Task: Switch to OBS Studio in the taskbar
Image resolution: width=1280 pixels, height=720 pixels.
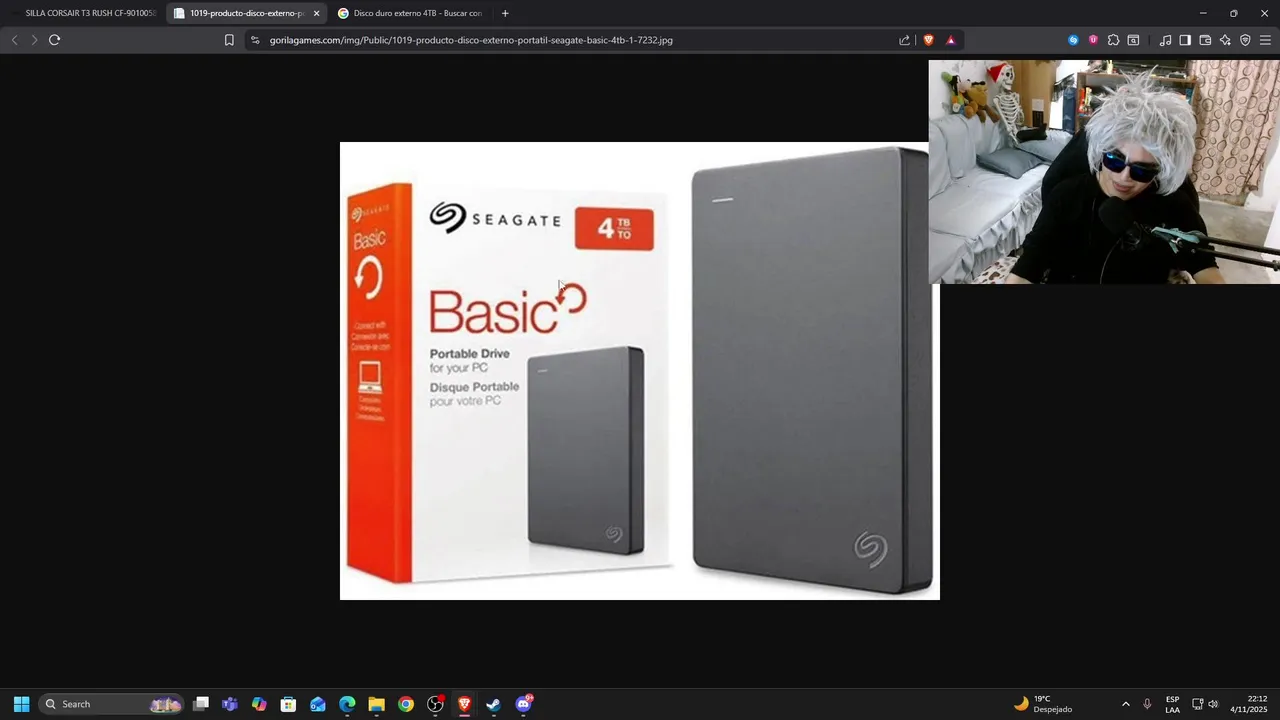Action: click(x=435, y=704)
